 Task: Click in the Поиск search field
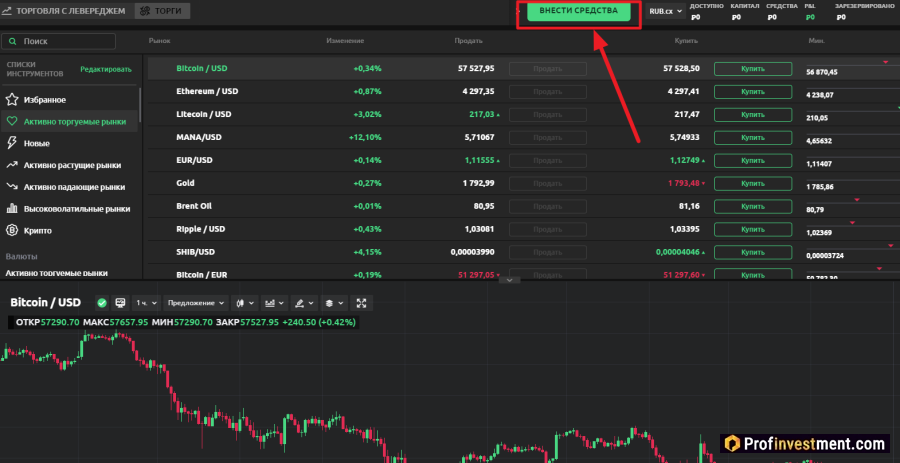(59, 41)
